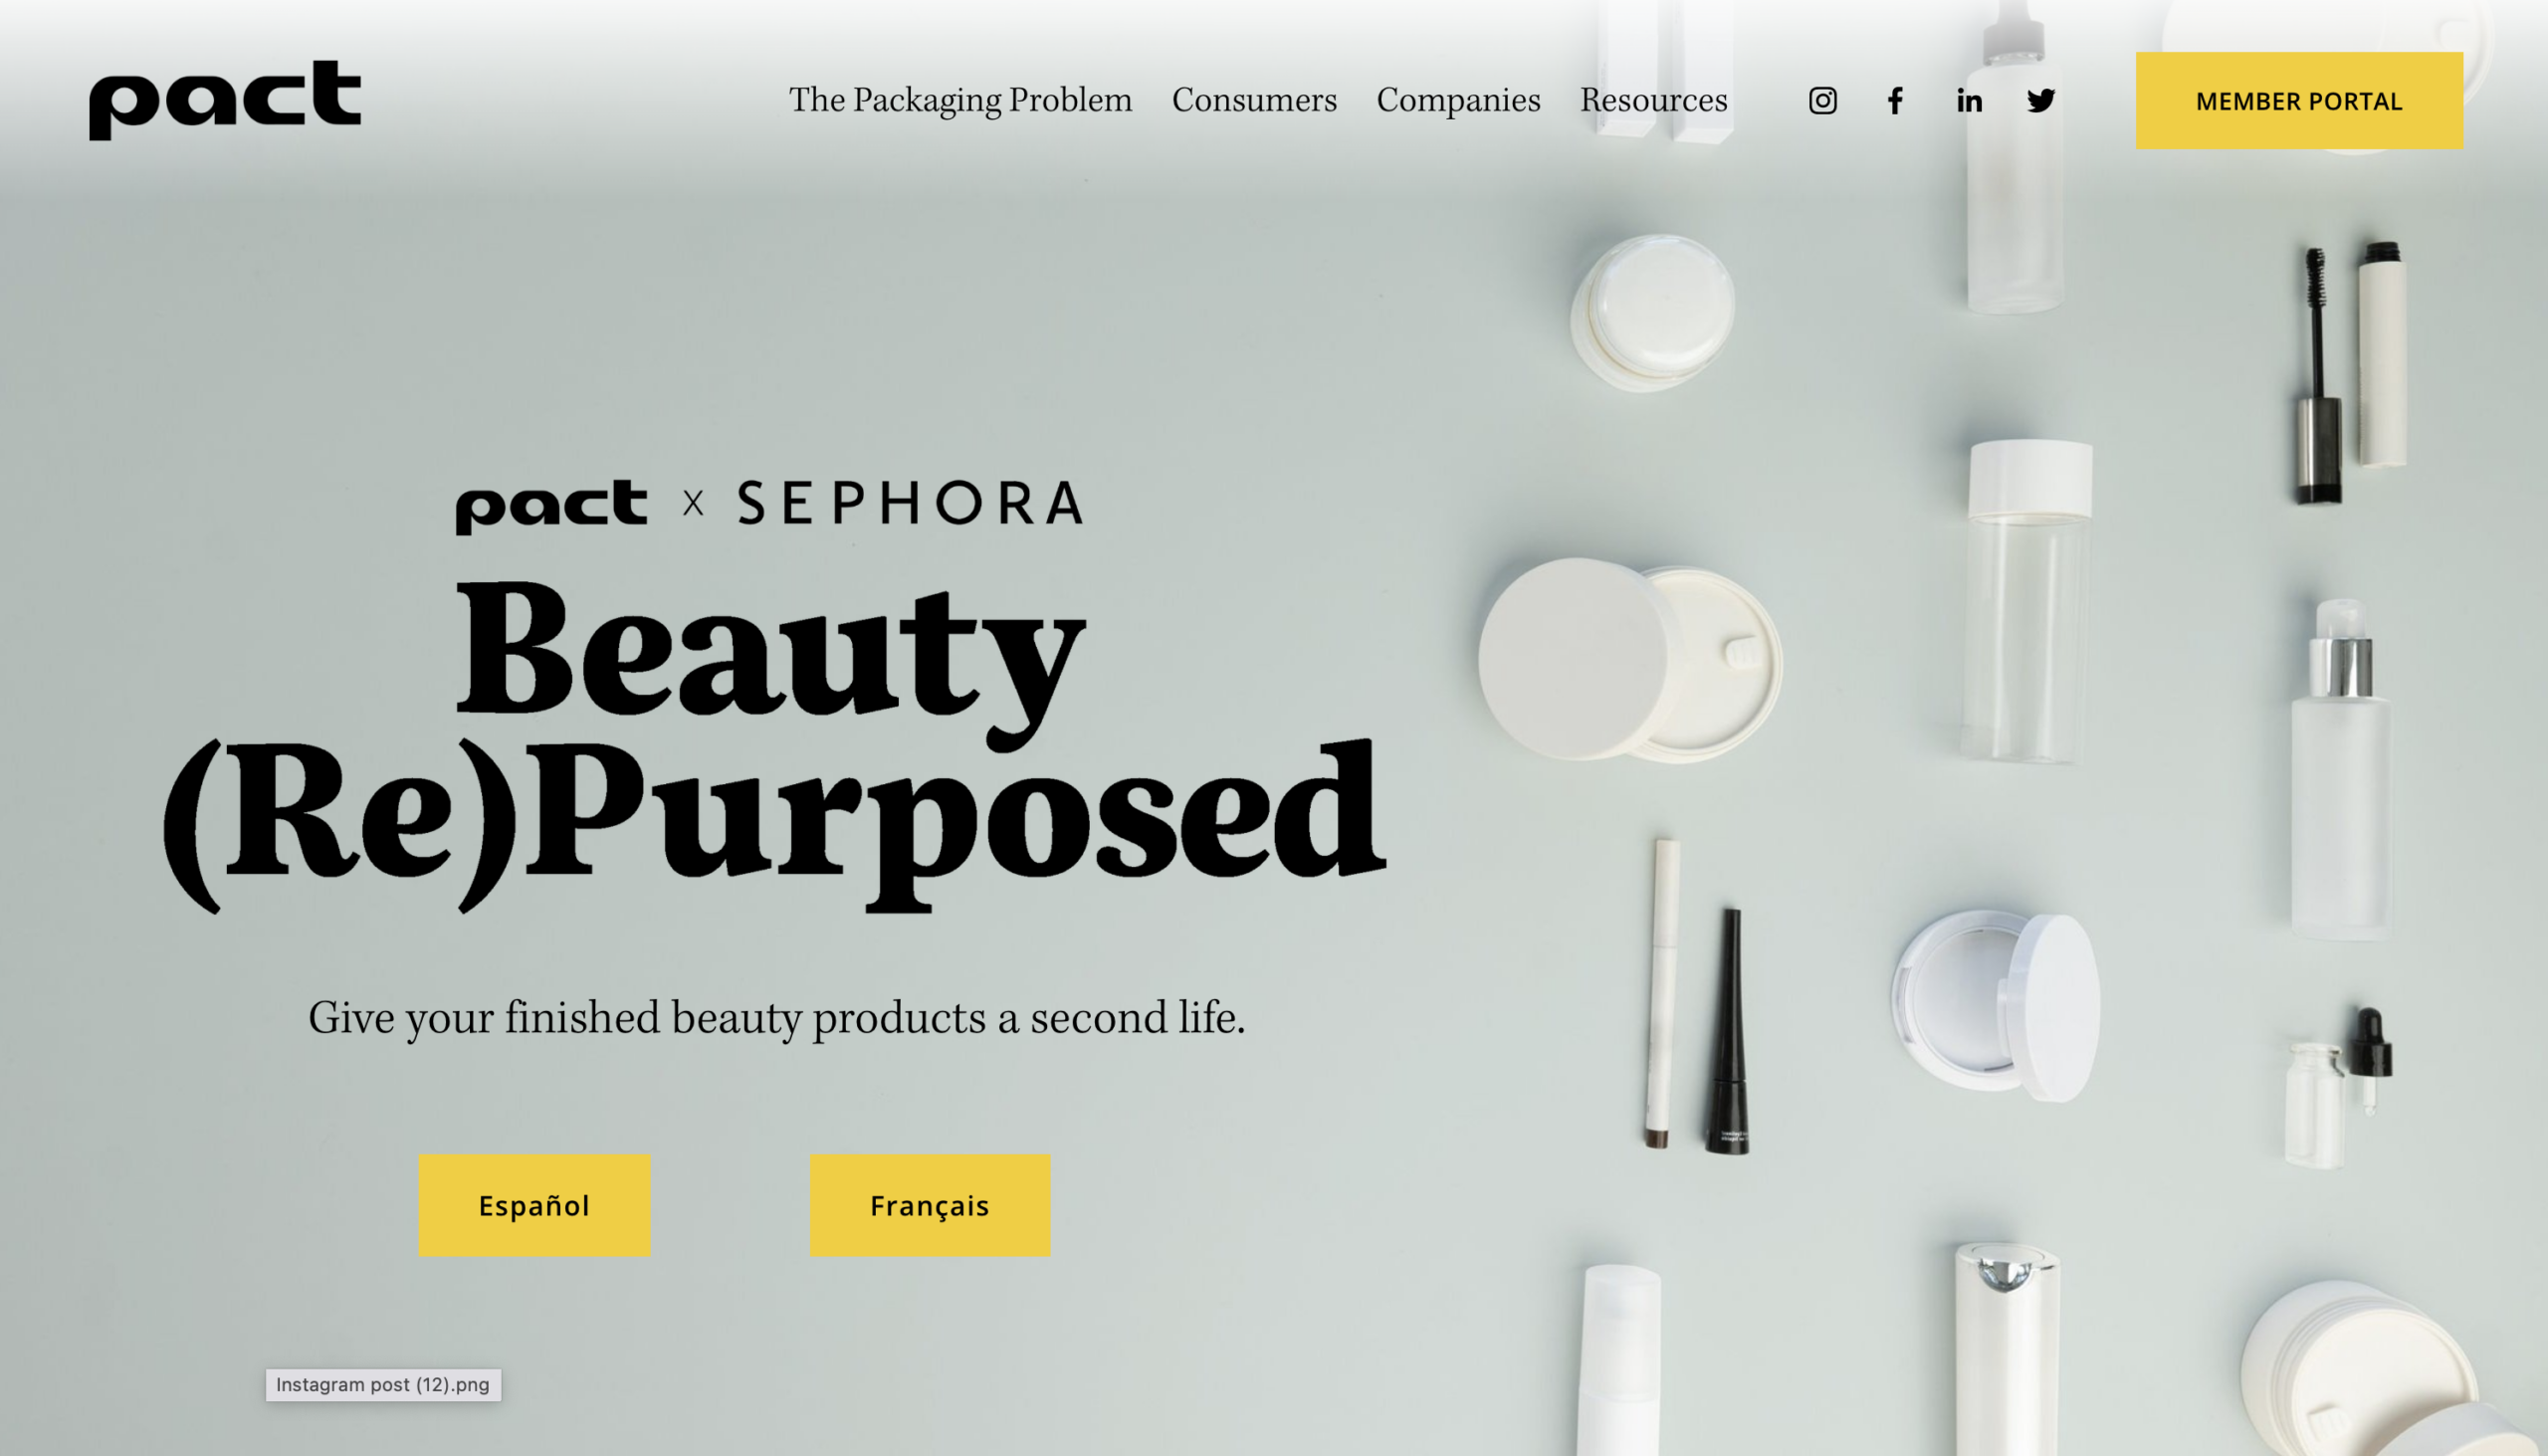Click the Instagram post (12).png tooltip
2548x1456 pixels.
[x=383, y=1384]
